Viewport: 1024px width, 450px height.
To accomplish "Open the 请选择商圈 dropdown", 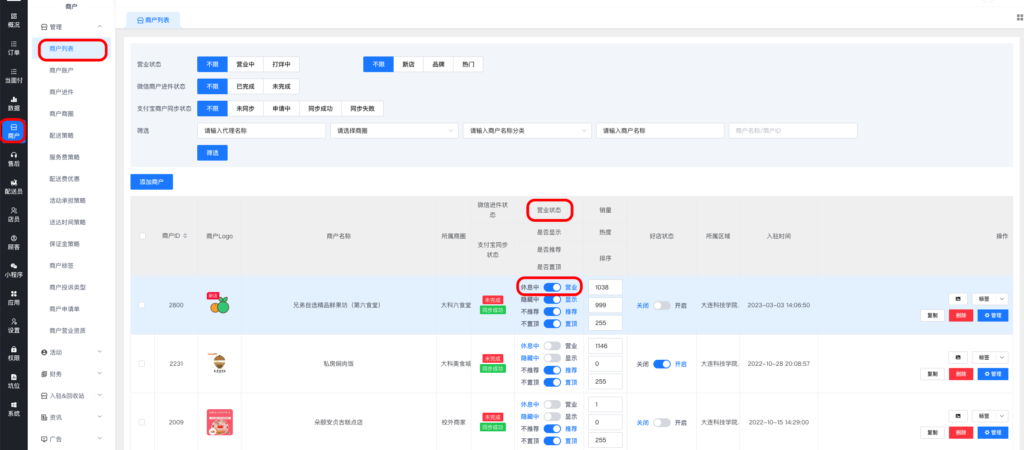I will click(x=395, y=130).
